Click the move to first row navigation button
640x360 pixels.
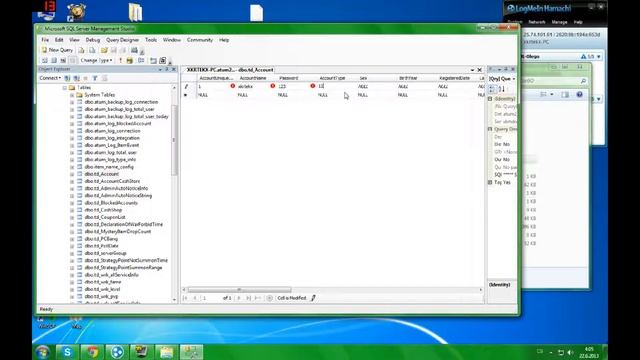pos(185,298)
